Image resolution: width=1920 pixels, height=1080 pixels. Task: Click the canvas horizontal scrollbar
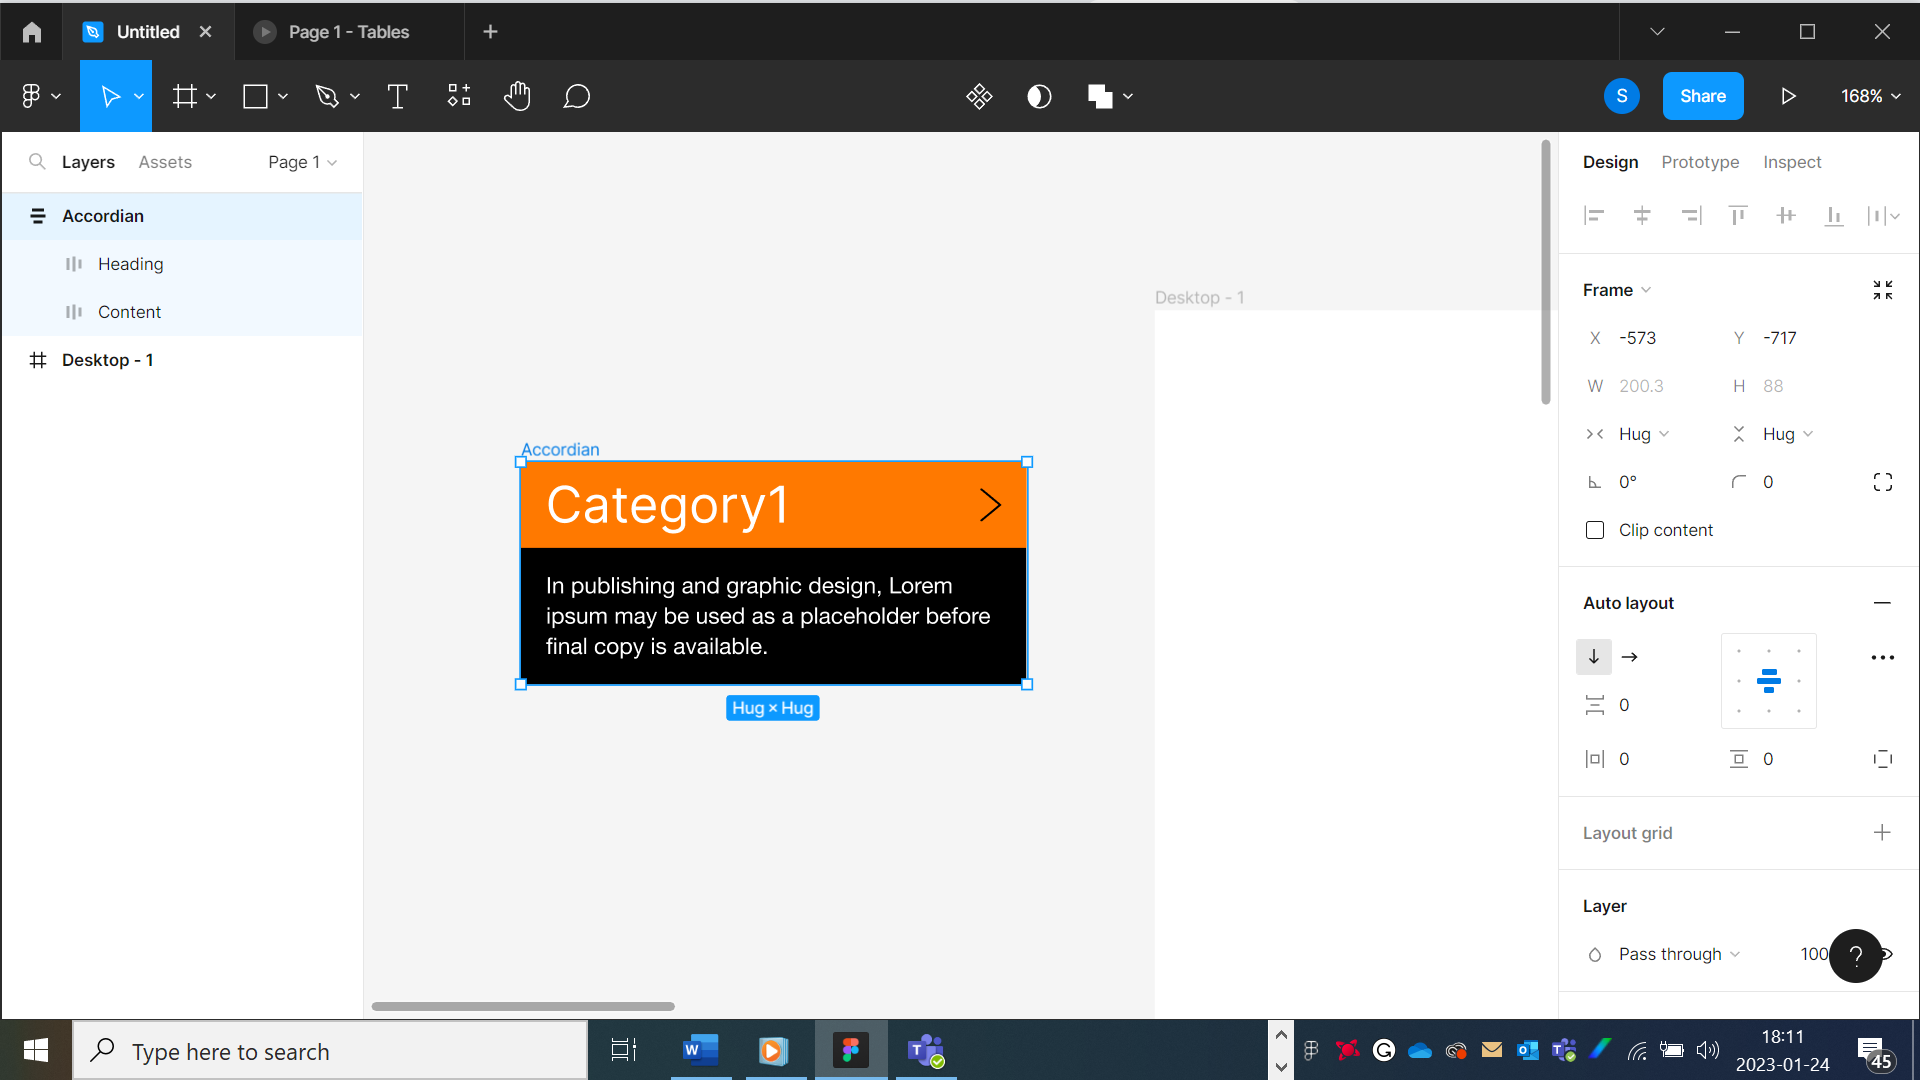tap(523, 1006)
